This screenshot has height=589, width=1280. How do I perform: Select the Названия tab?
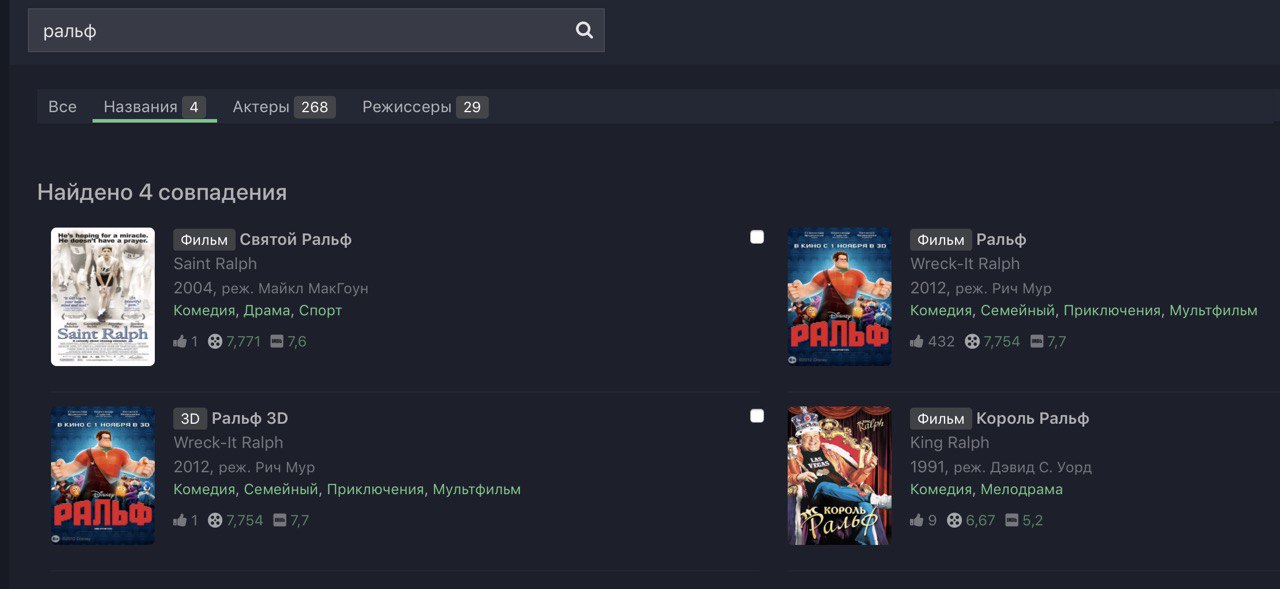154,106
